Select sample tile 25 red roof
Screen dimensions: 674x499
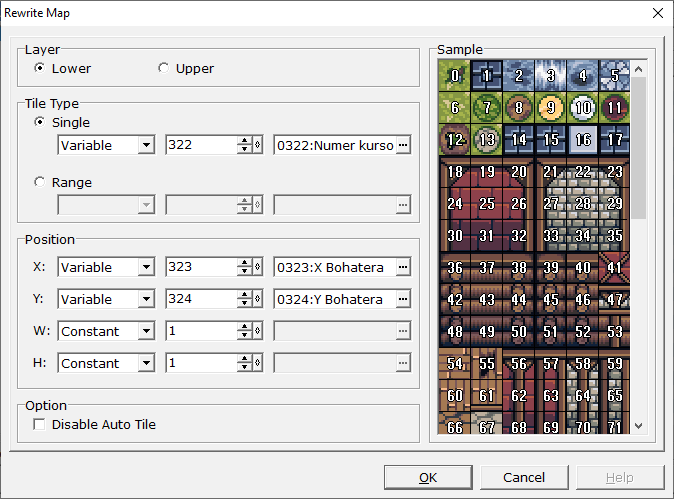[x=487, y=204]
